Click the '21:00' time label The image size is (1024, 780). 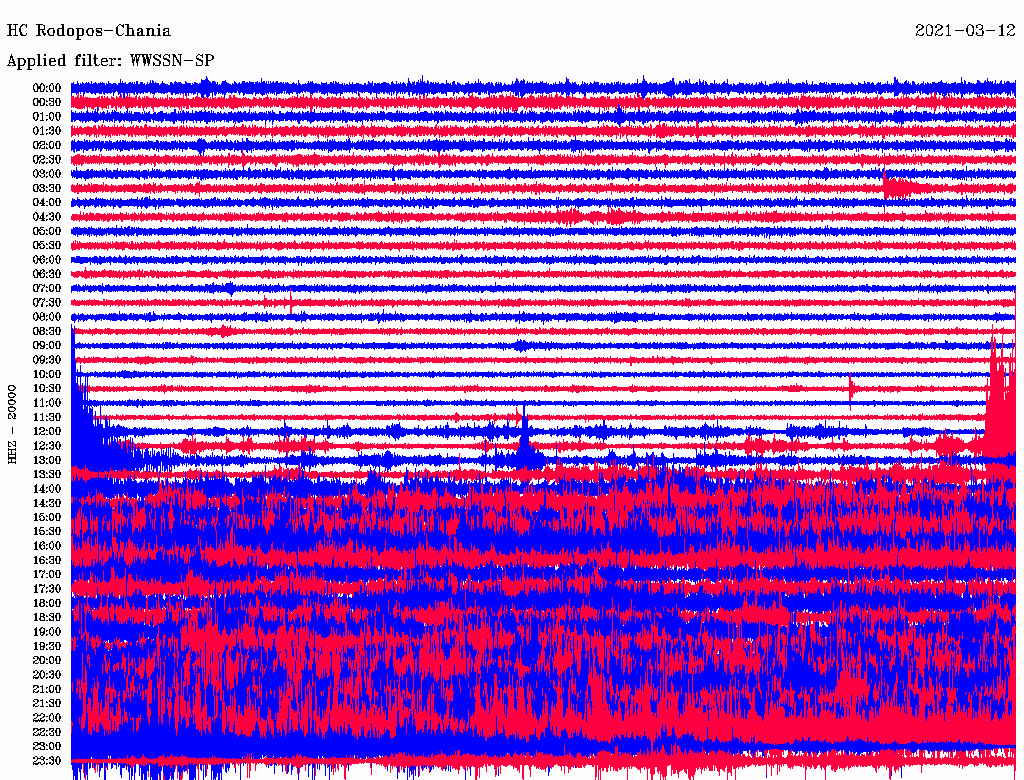point(47,689)
